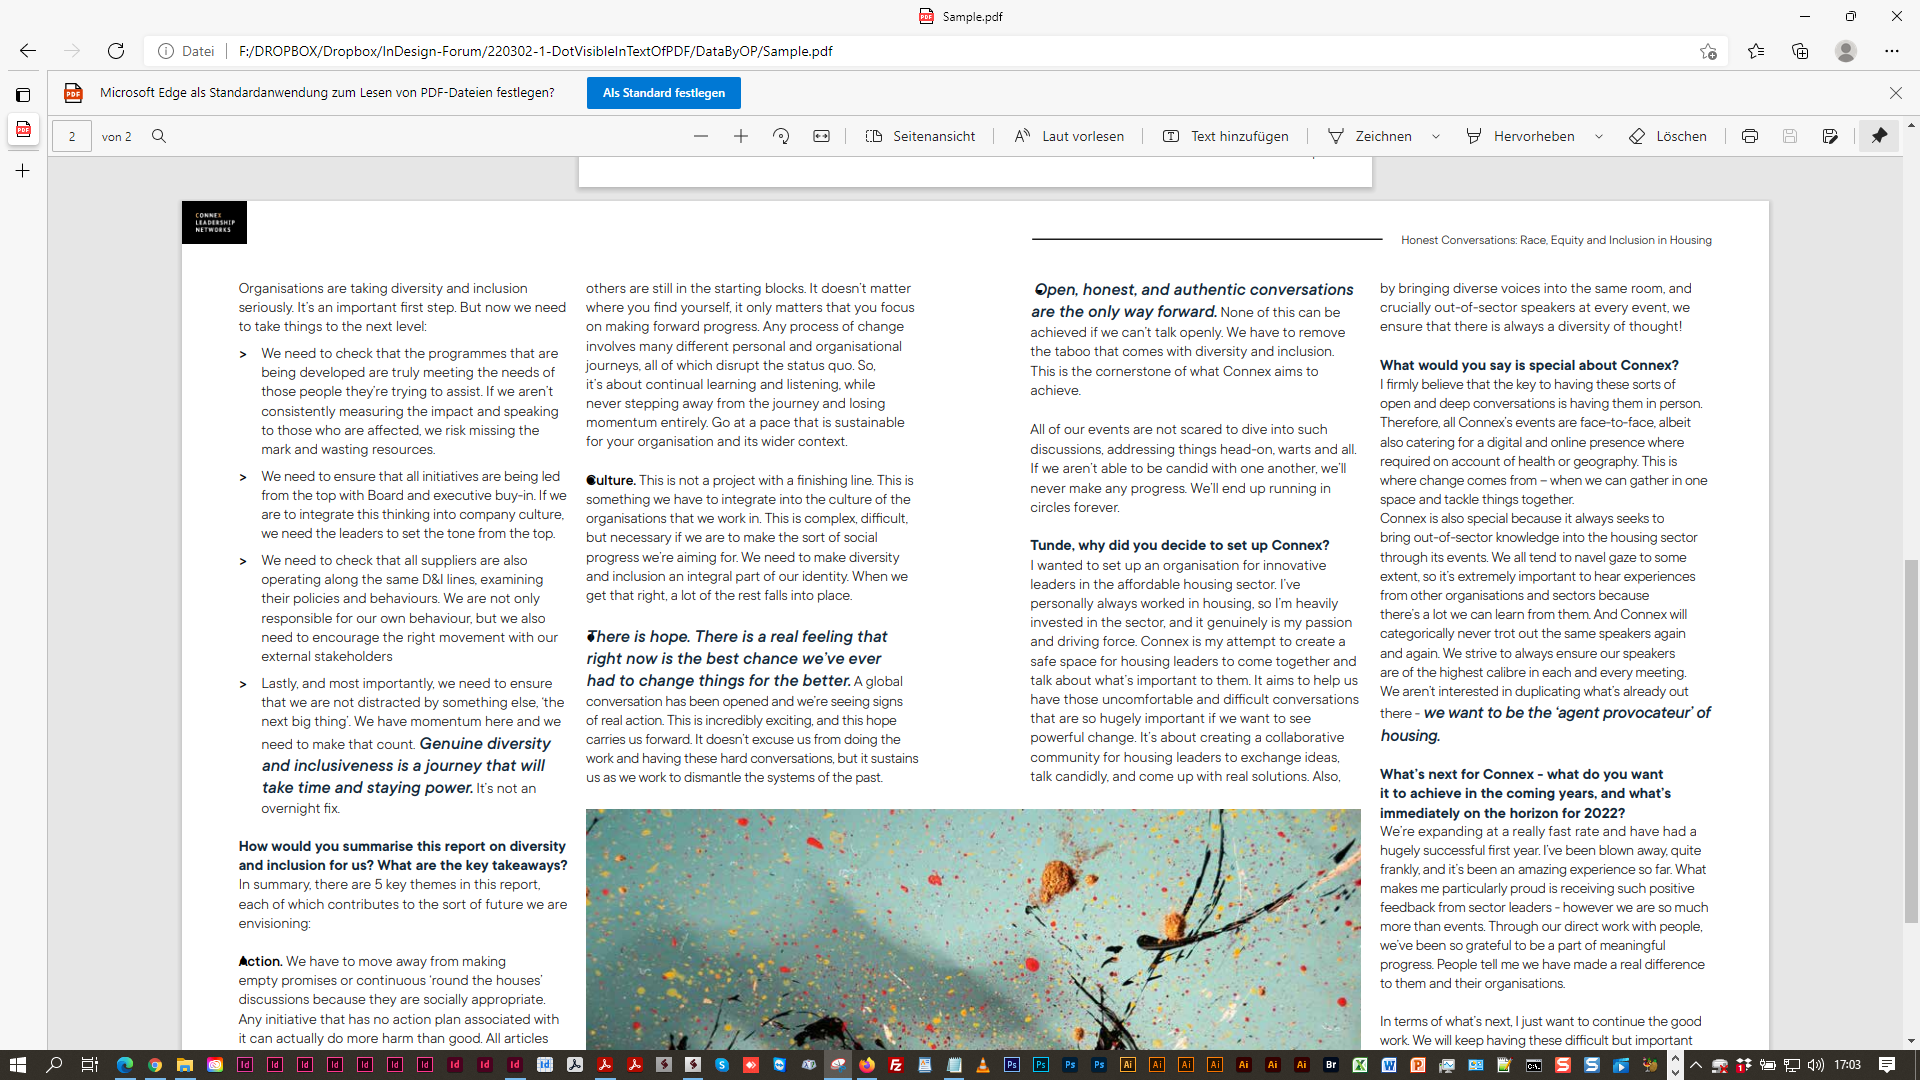The width and height of the screenshot is (1920, 1080).
Task: Toggle the page fit mode
Action: click(821, 136)
